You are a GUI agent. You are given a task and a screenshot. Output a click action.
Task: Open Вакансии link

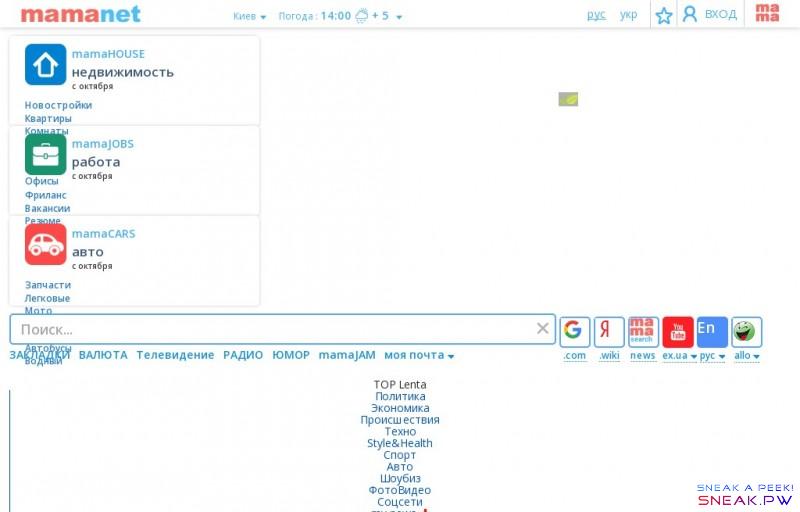47,208
